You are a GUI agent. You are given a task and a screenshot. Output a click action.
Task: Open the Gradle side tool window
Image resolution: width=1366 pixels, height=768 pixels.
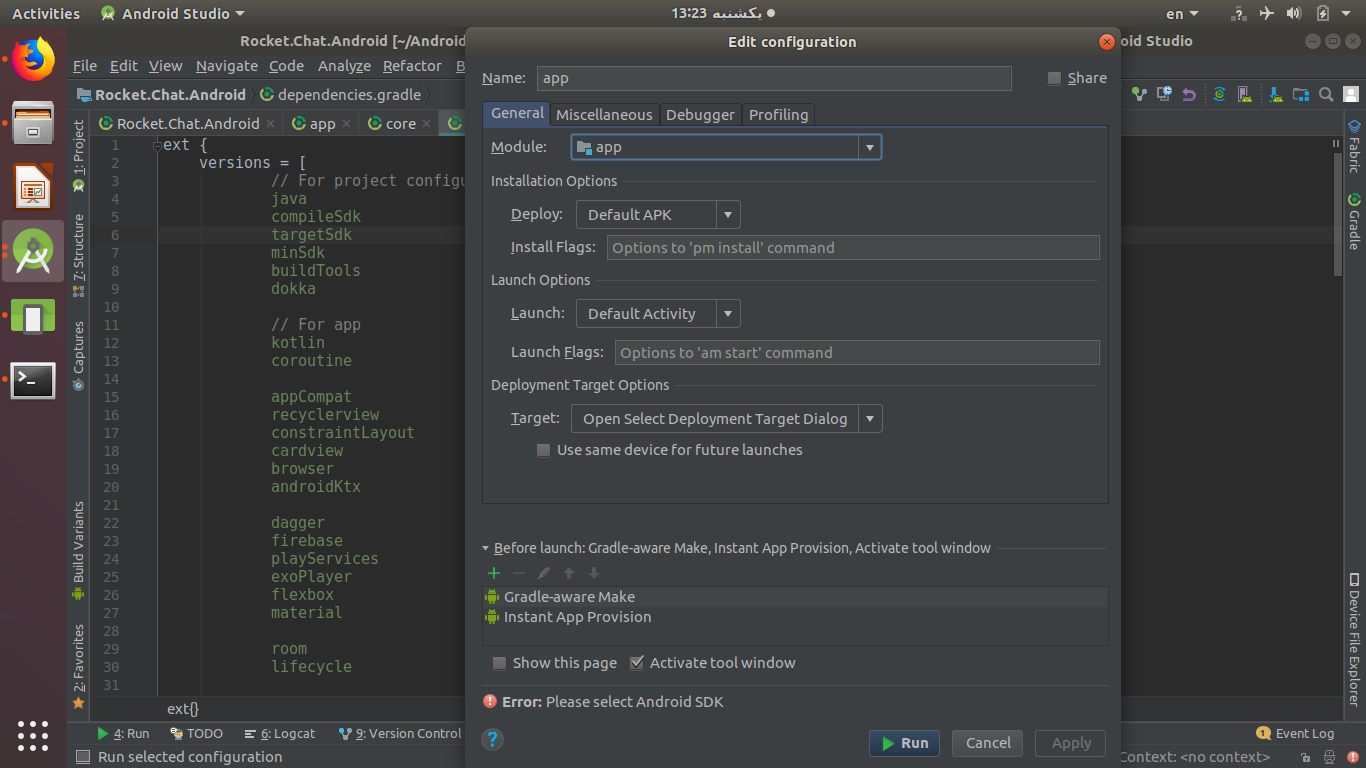pos(1354,221)
